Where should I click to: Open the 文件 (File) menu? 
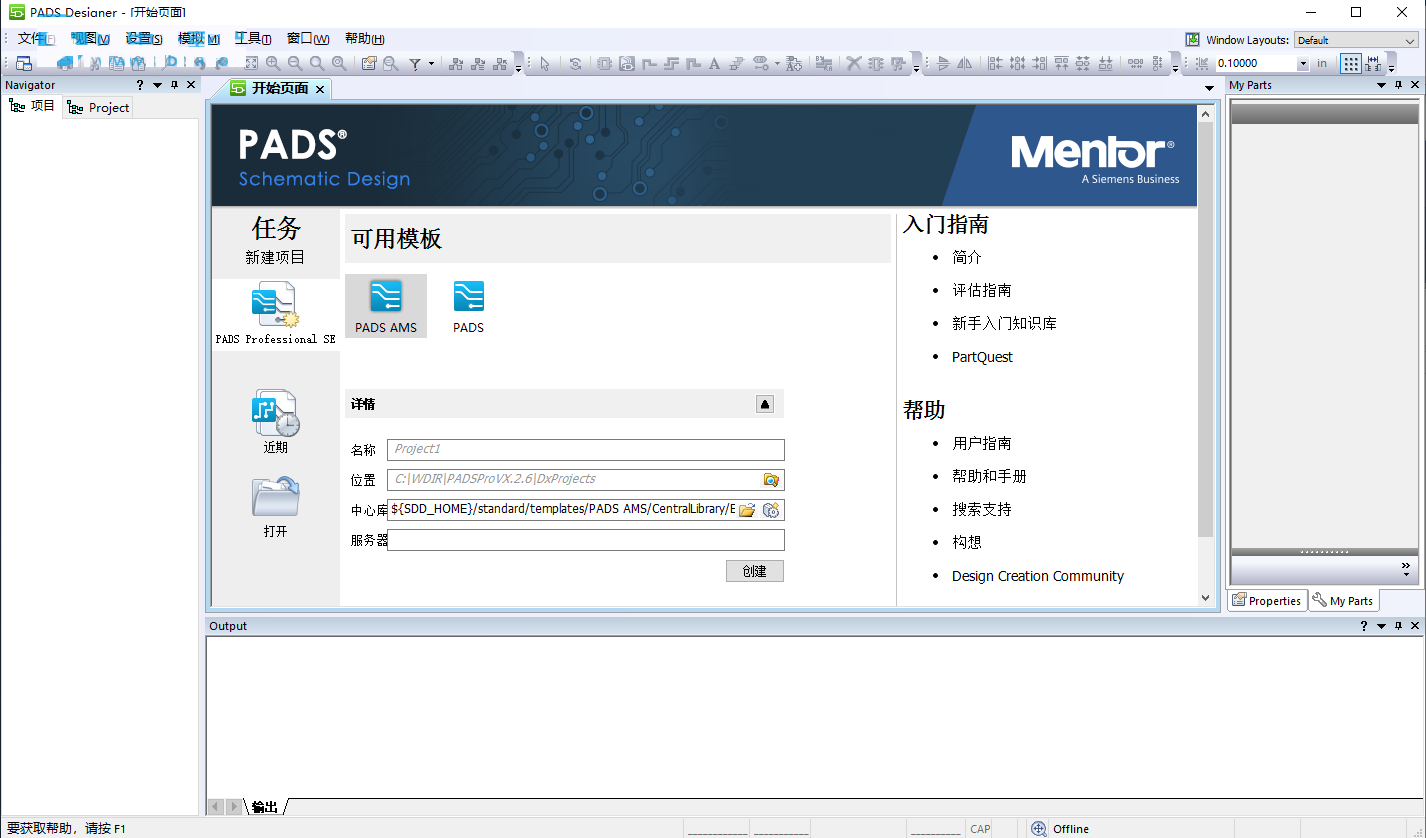36,39
